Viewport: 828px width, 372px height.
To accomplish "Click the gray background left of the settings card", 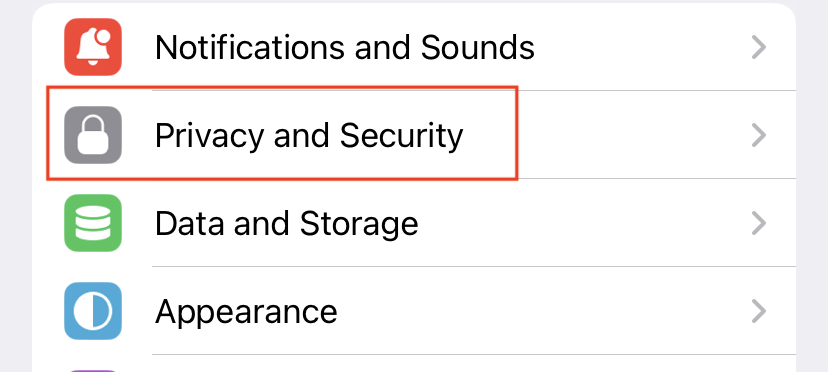I will [15, 186].
